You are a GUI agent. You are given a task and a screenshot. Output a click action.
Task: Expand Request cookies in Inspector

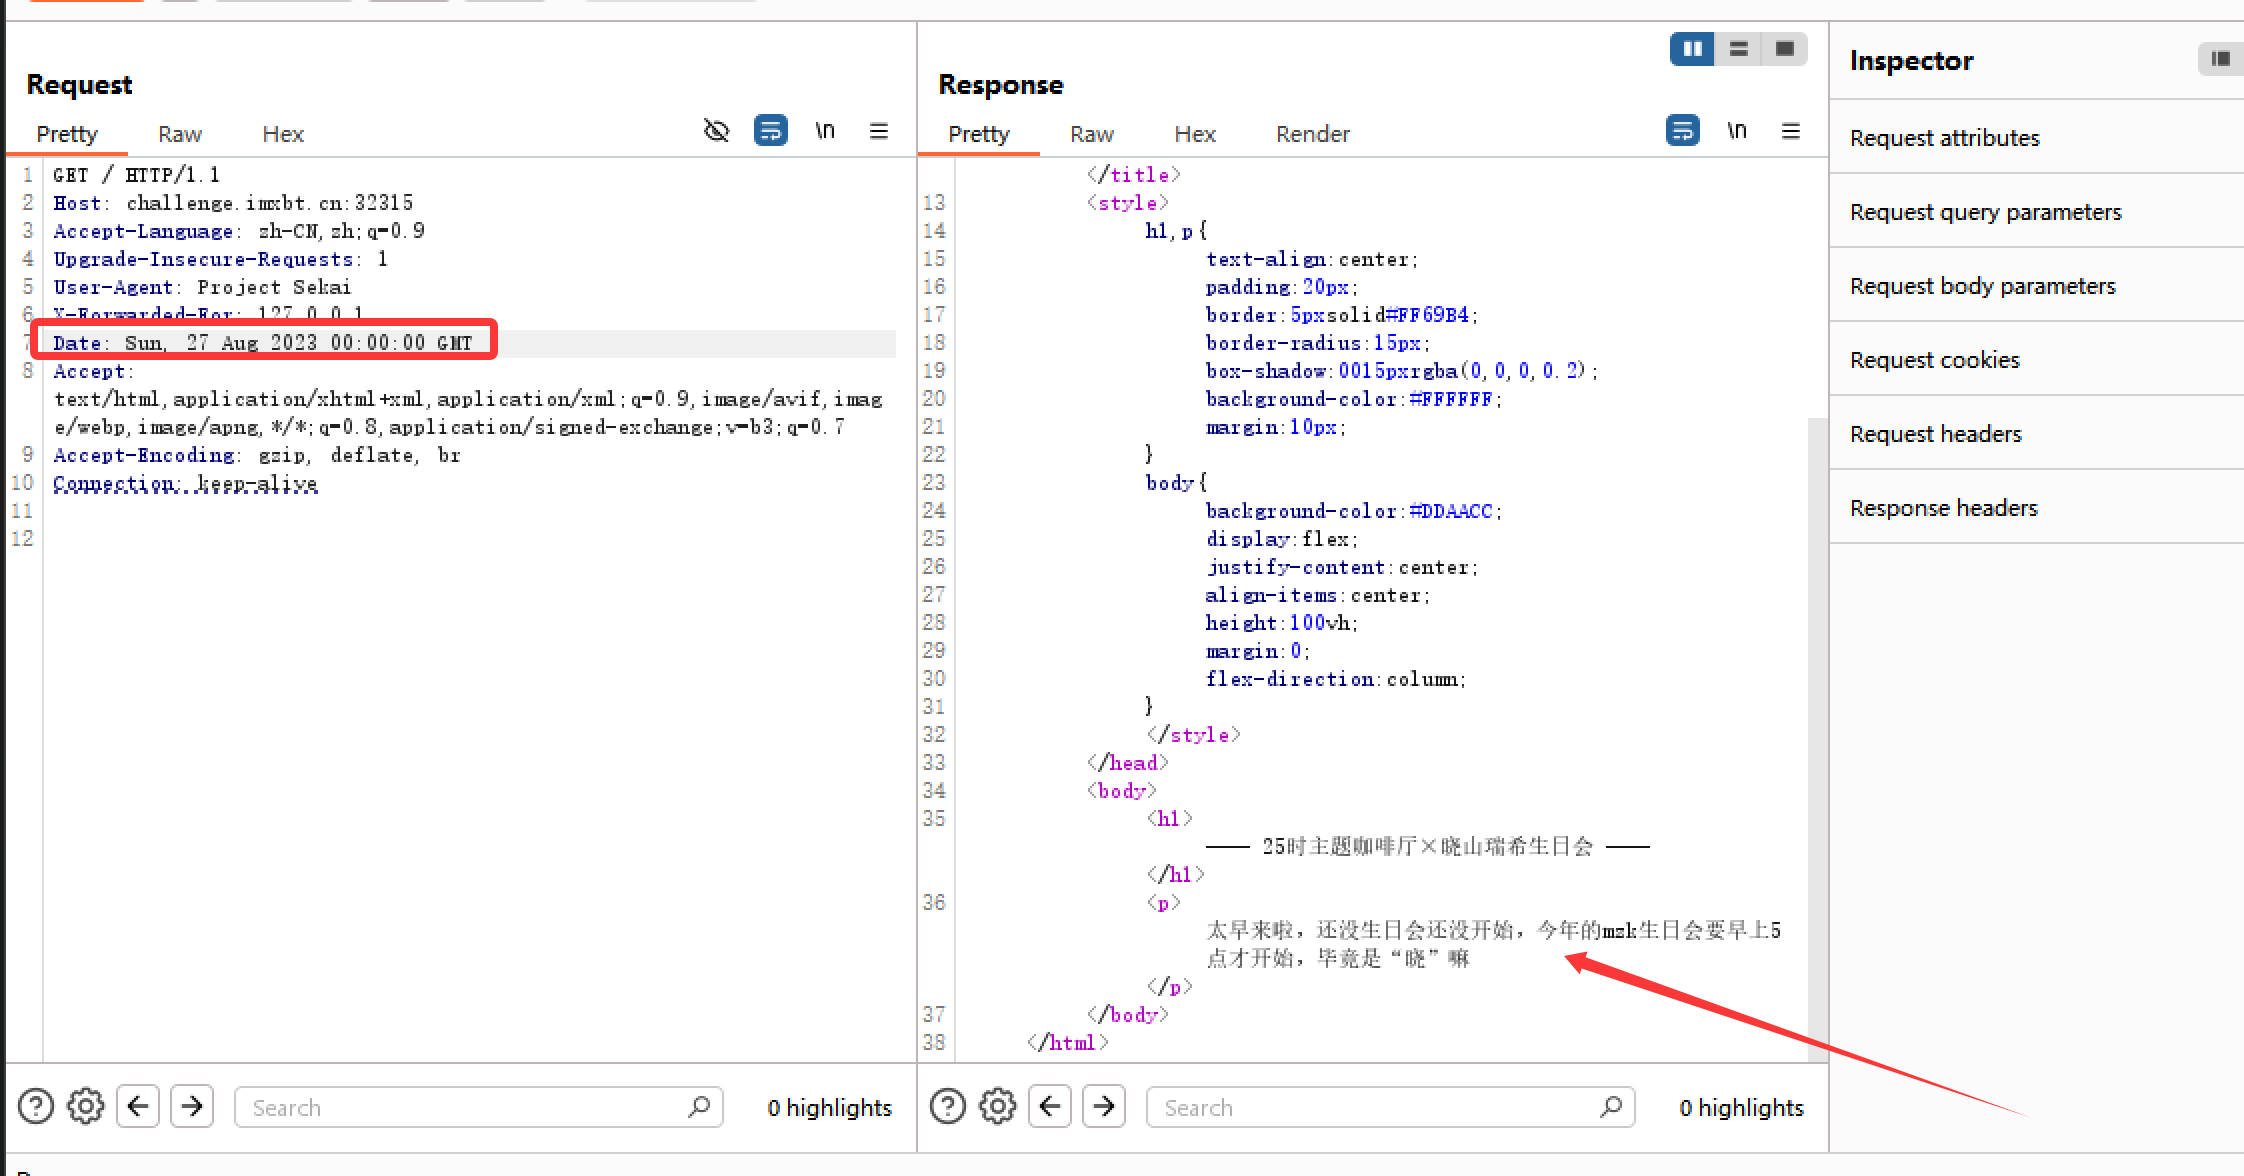click(x=1934, y=360)
